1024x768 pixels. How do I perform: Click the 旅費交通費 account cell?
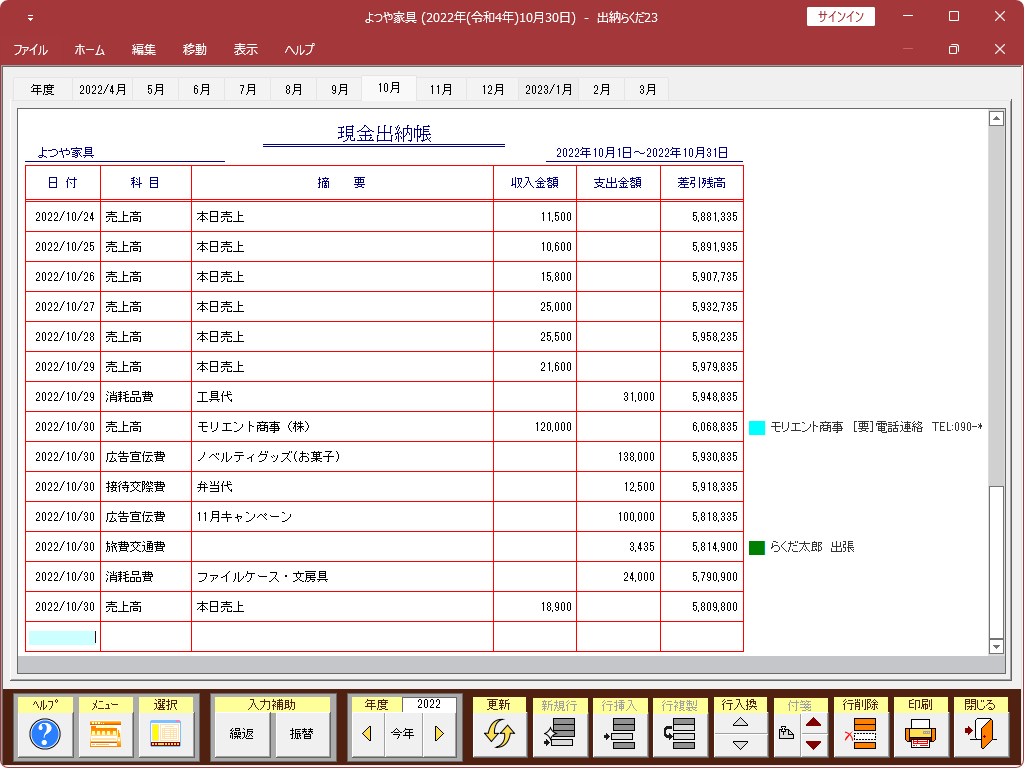[x=146, y=547]
